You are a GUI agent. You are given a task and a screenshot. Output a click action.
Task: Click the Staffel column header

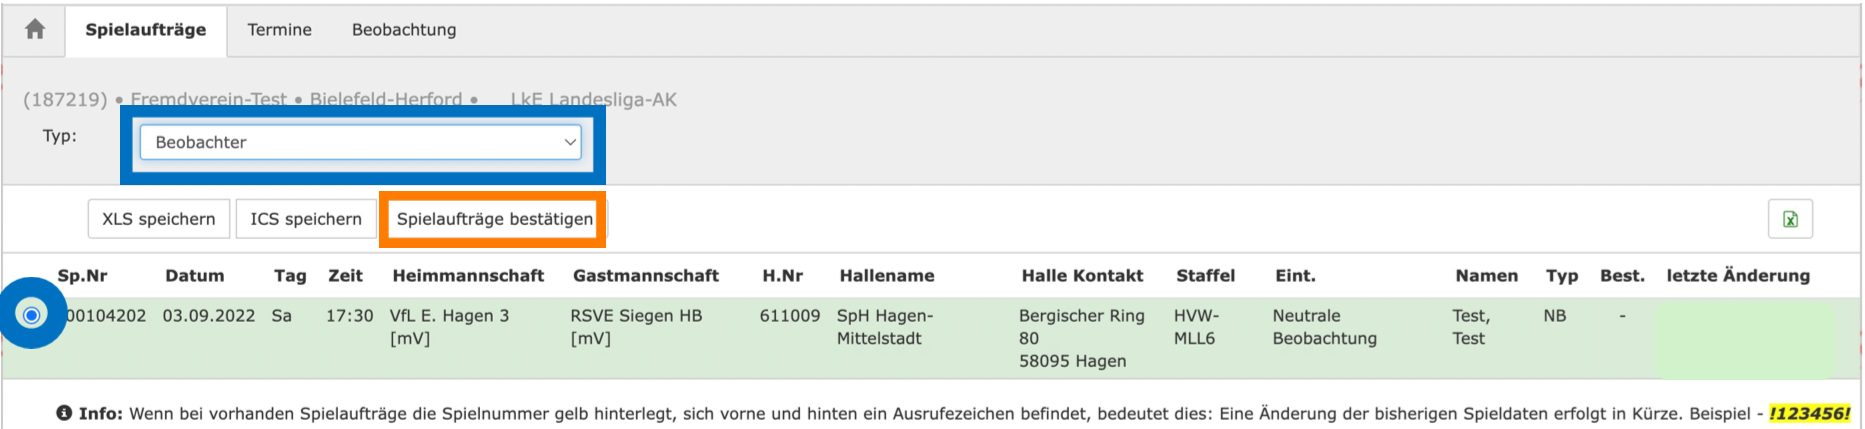point(1205,276)
